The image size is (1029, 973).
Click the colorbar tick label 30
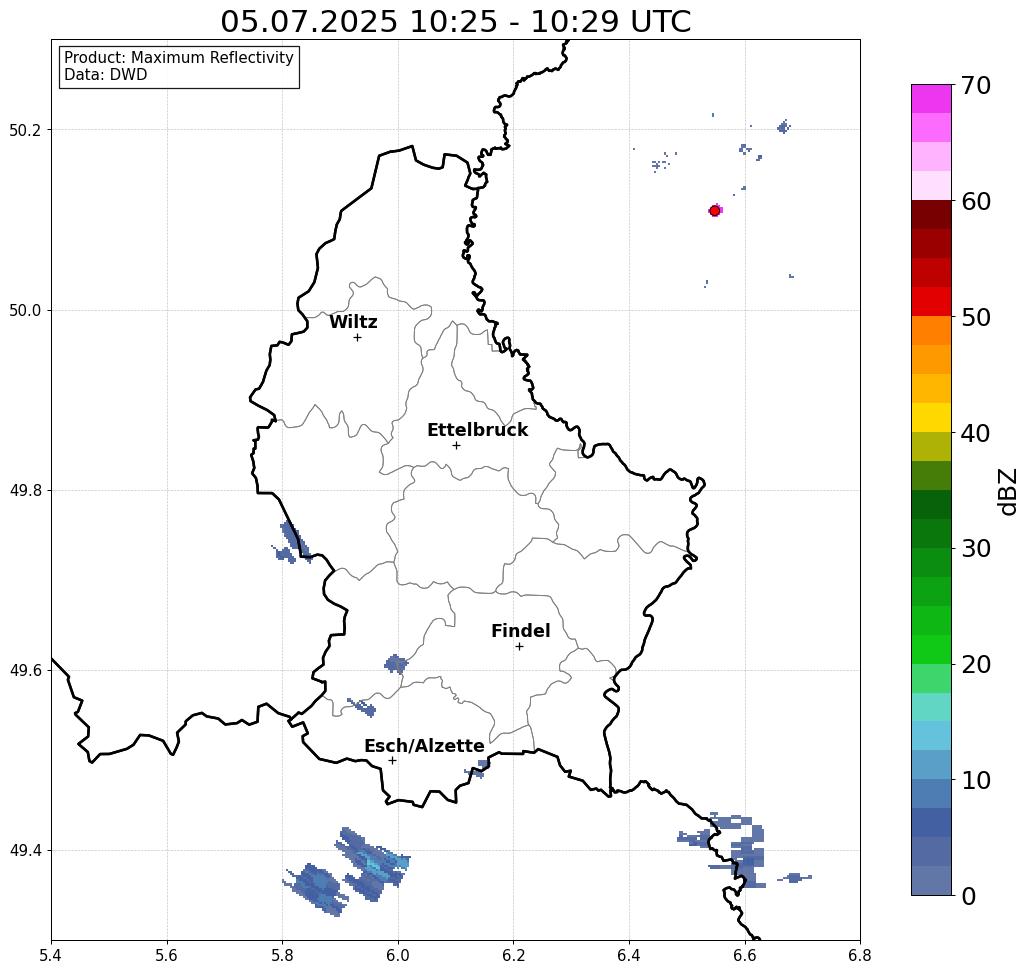[976, 548]
